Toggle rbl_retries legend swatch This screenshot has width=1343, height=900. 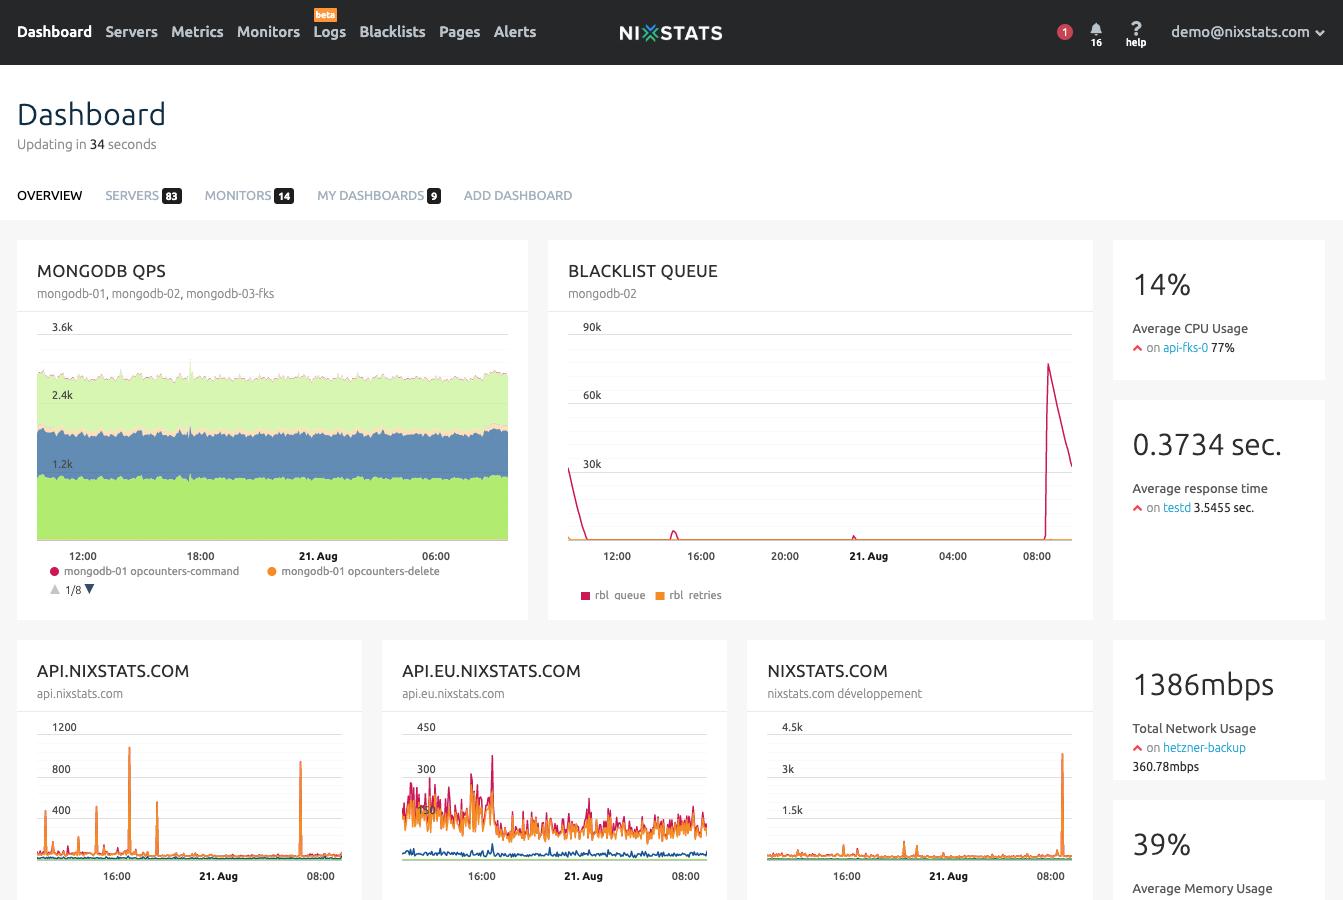pyautogui.click(x=660, y=596)
